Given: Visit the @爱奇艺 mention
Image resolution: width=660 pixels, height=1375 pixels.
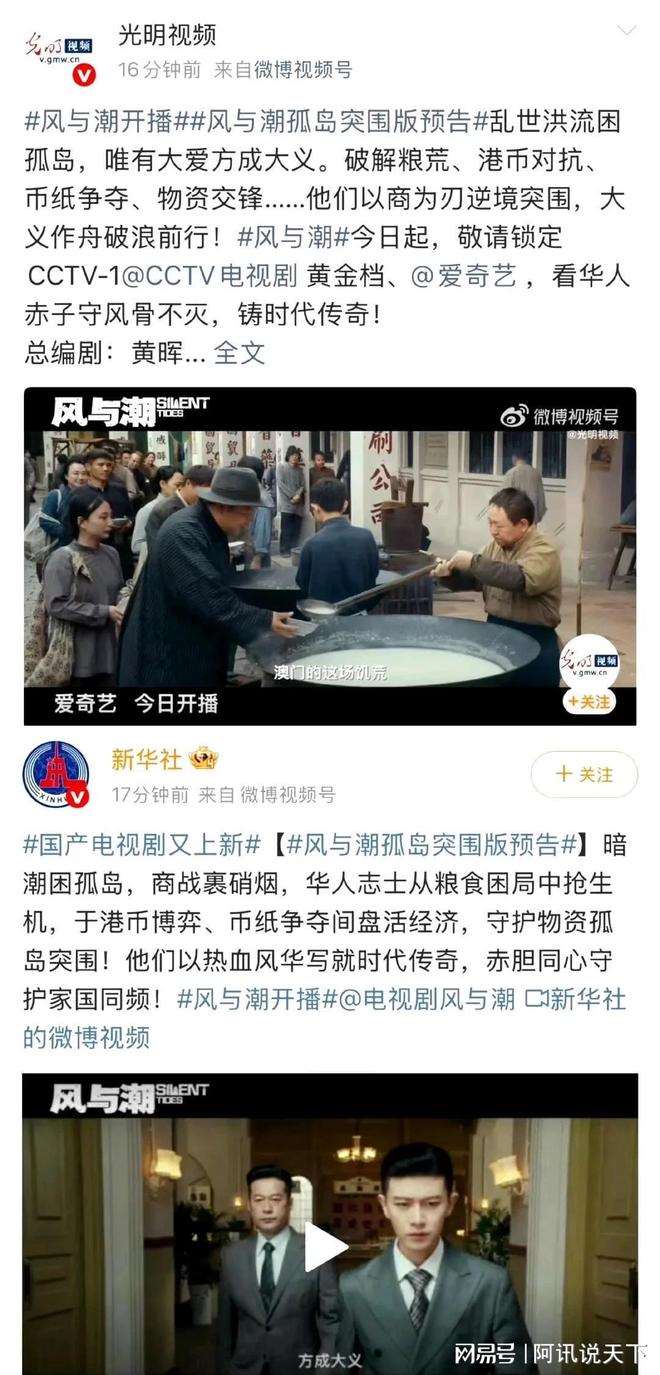Looking at the screenshot, I should (464, 276).
